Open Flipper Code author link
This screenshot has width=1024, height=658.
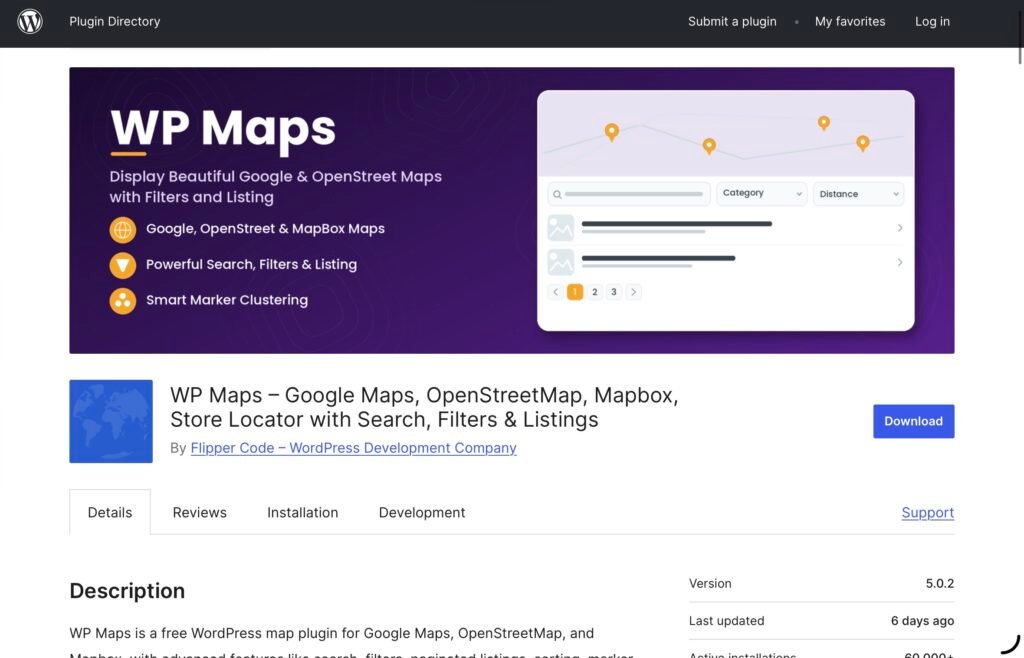tap(353, 448)
